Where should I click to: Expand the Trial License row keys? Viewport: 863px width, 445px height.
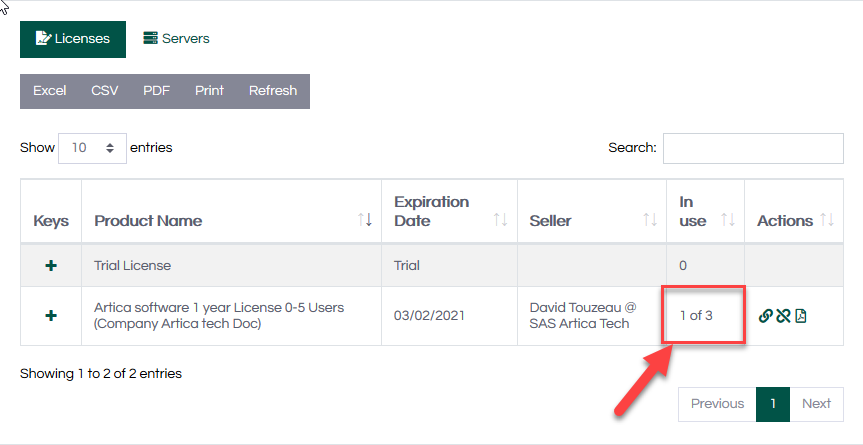click(x=51, y=266)
